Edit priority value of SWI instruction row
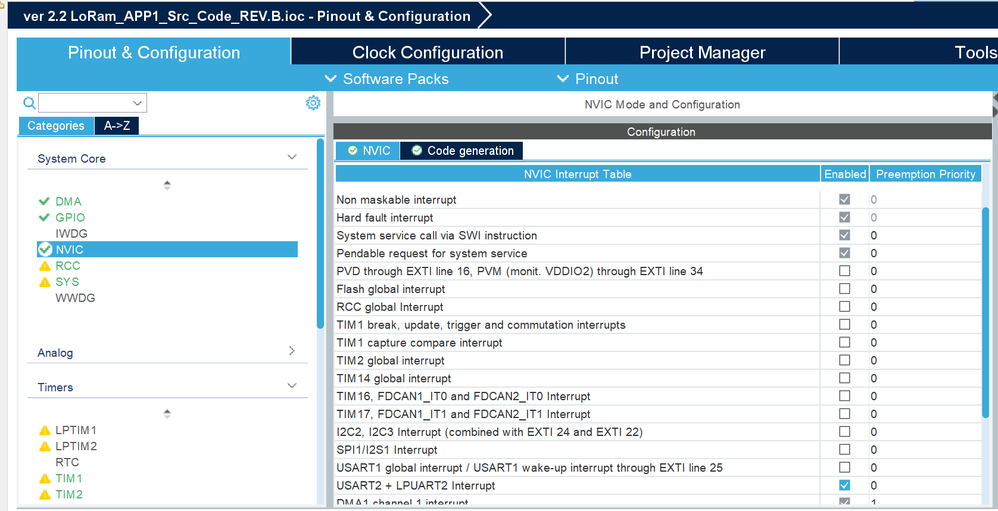The width and height of the screenshot is (998, 511). (925, 235)
